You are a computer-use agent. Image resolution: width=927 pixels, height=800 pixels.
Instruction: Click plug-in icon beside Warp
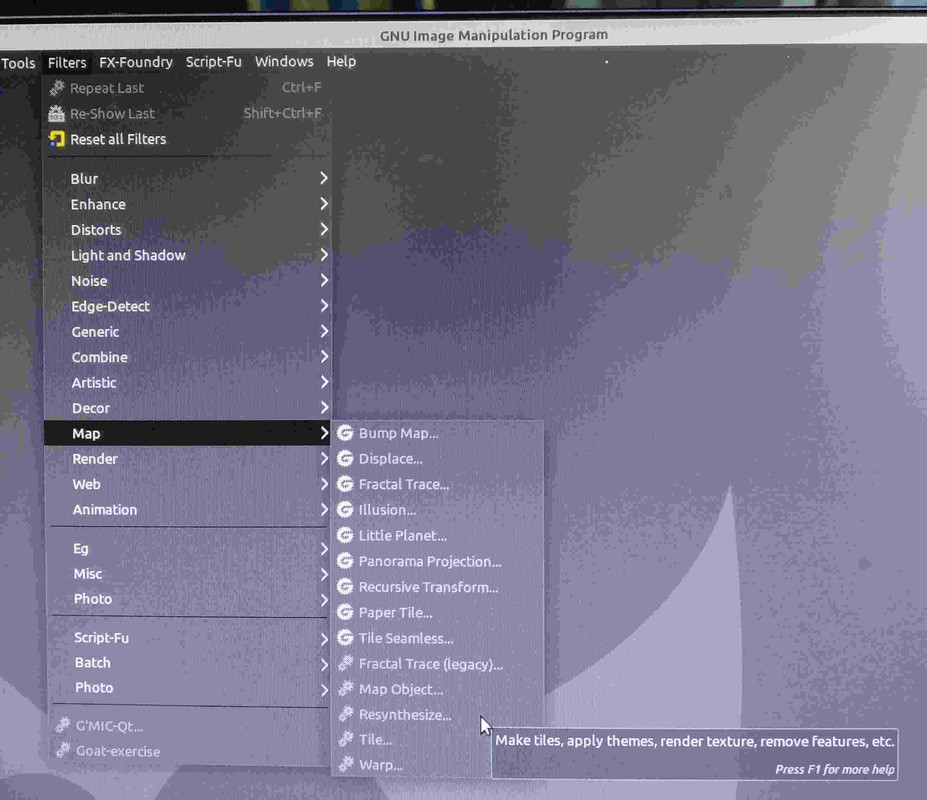point(346,764)
